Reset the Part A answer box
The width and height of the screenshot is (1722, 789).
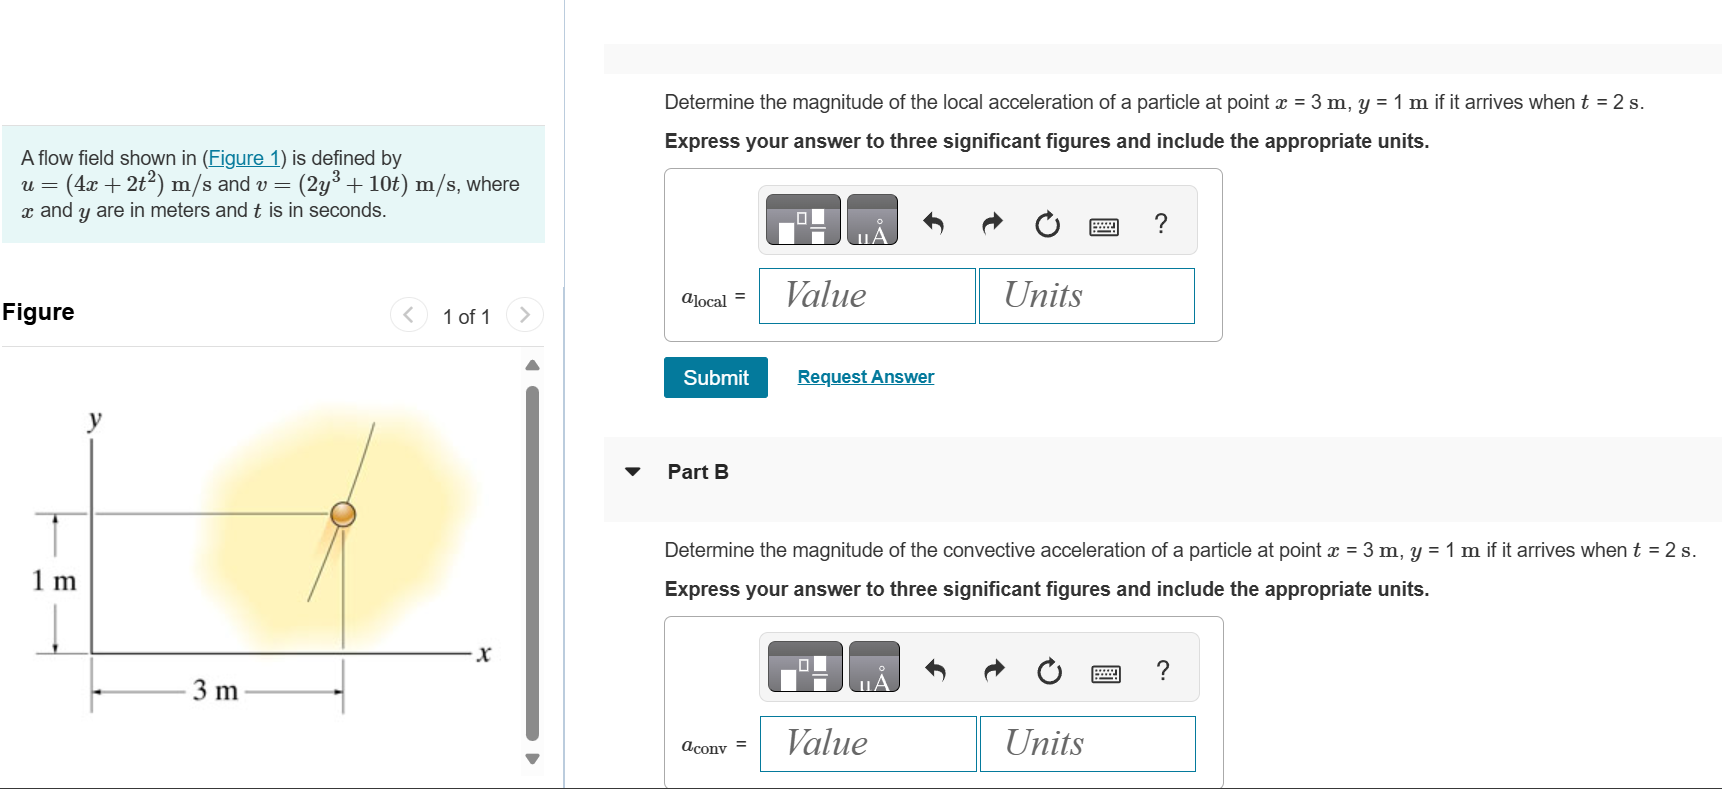coord(1046,224)
